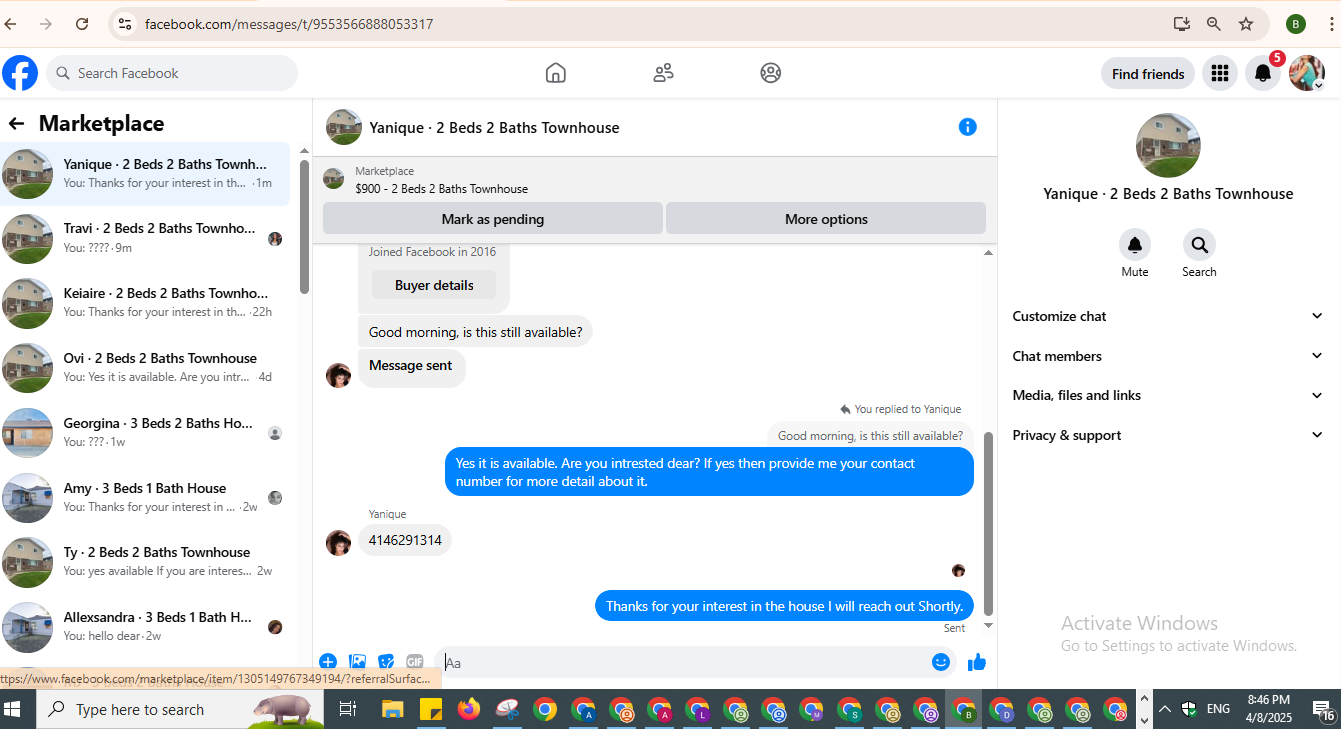This screenshot has width=1341, height=729.
Task: Open the Windows Start menu
Action: (x=13, y=709)
